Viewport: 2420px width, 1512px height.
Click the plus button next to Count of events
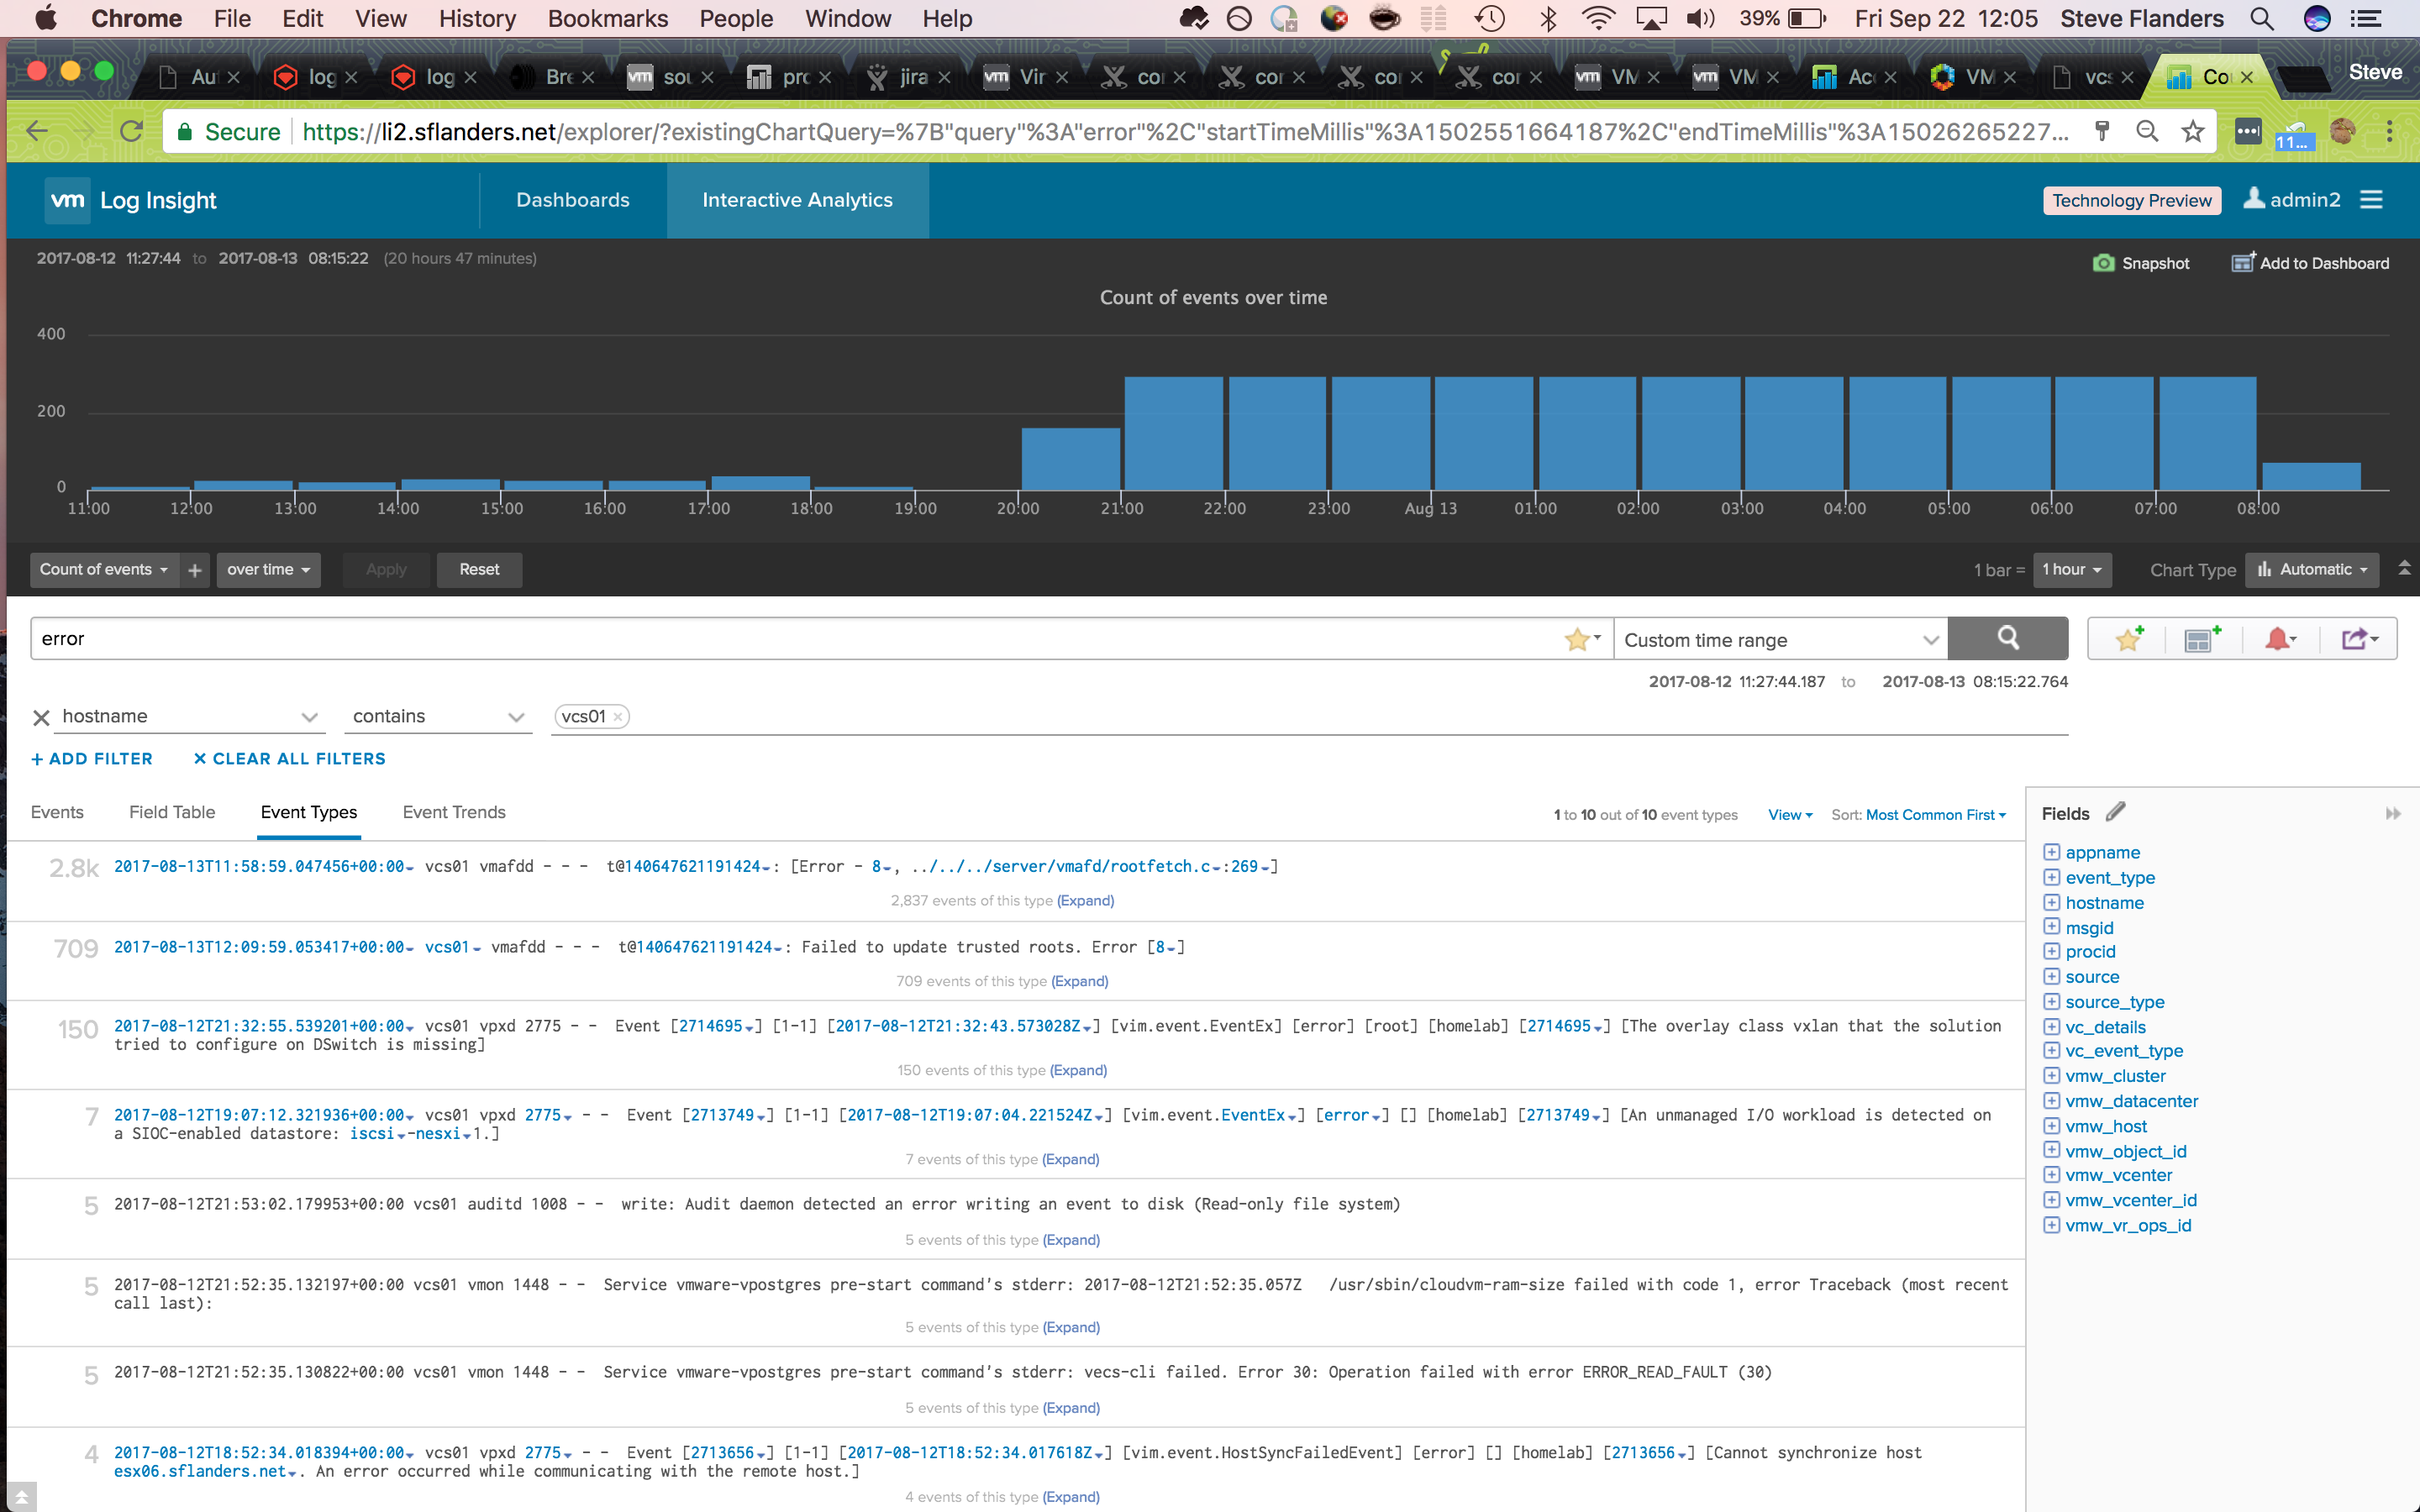point(195,570)
